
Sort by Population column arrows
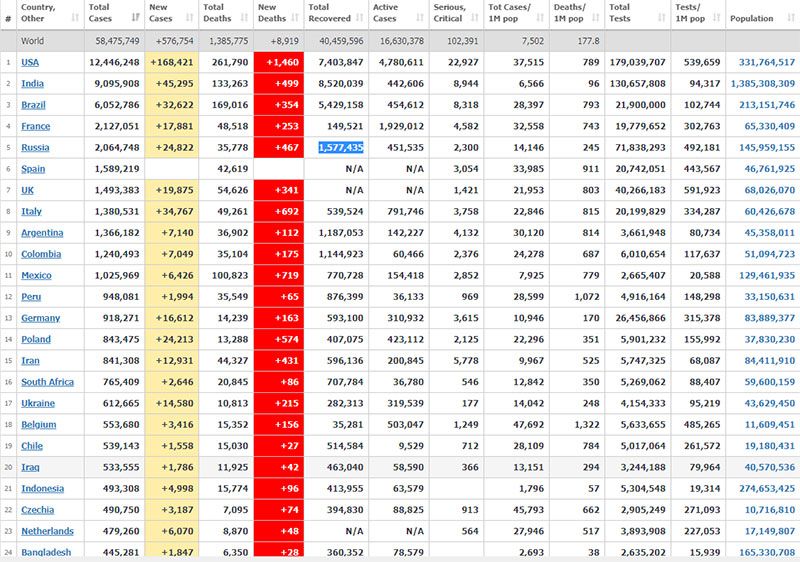[x=791, y=18]
